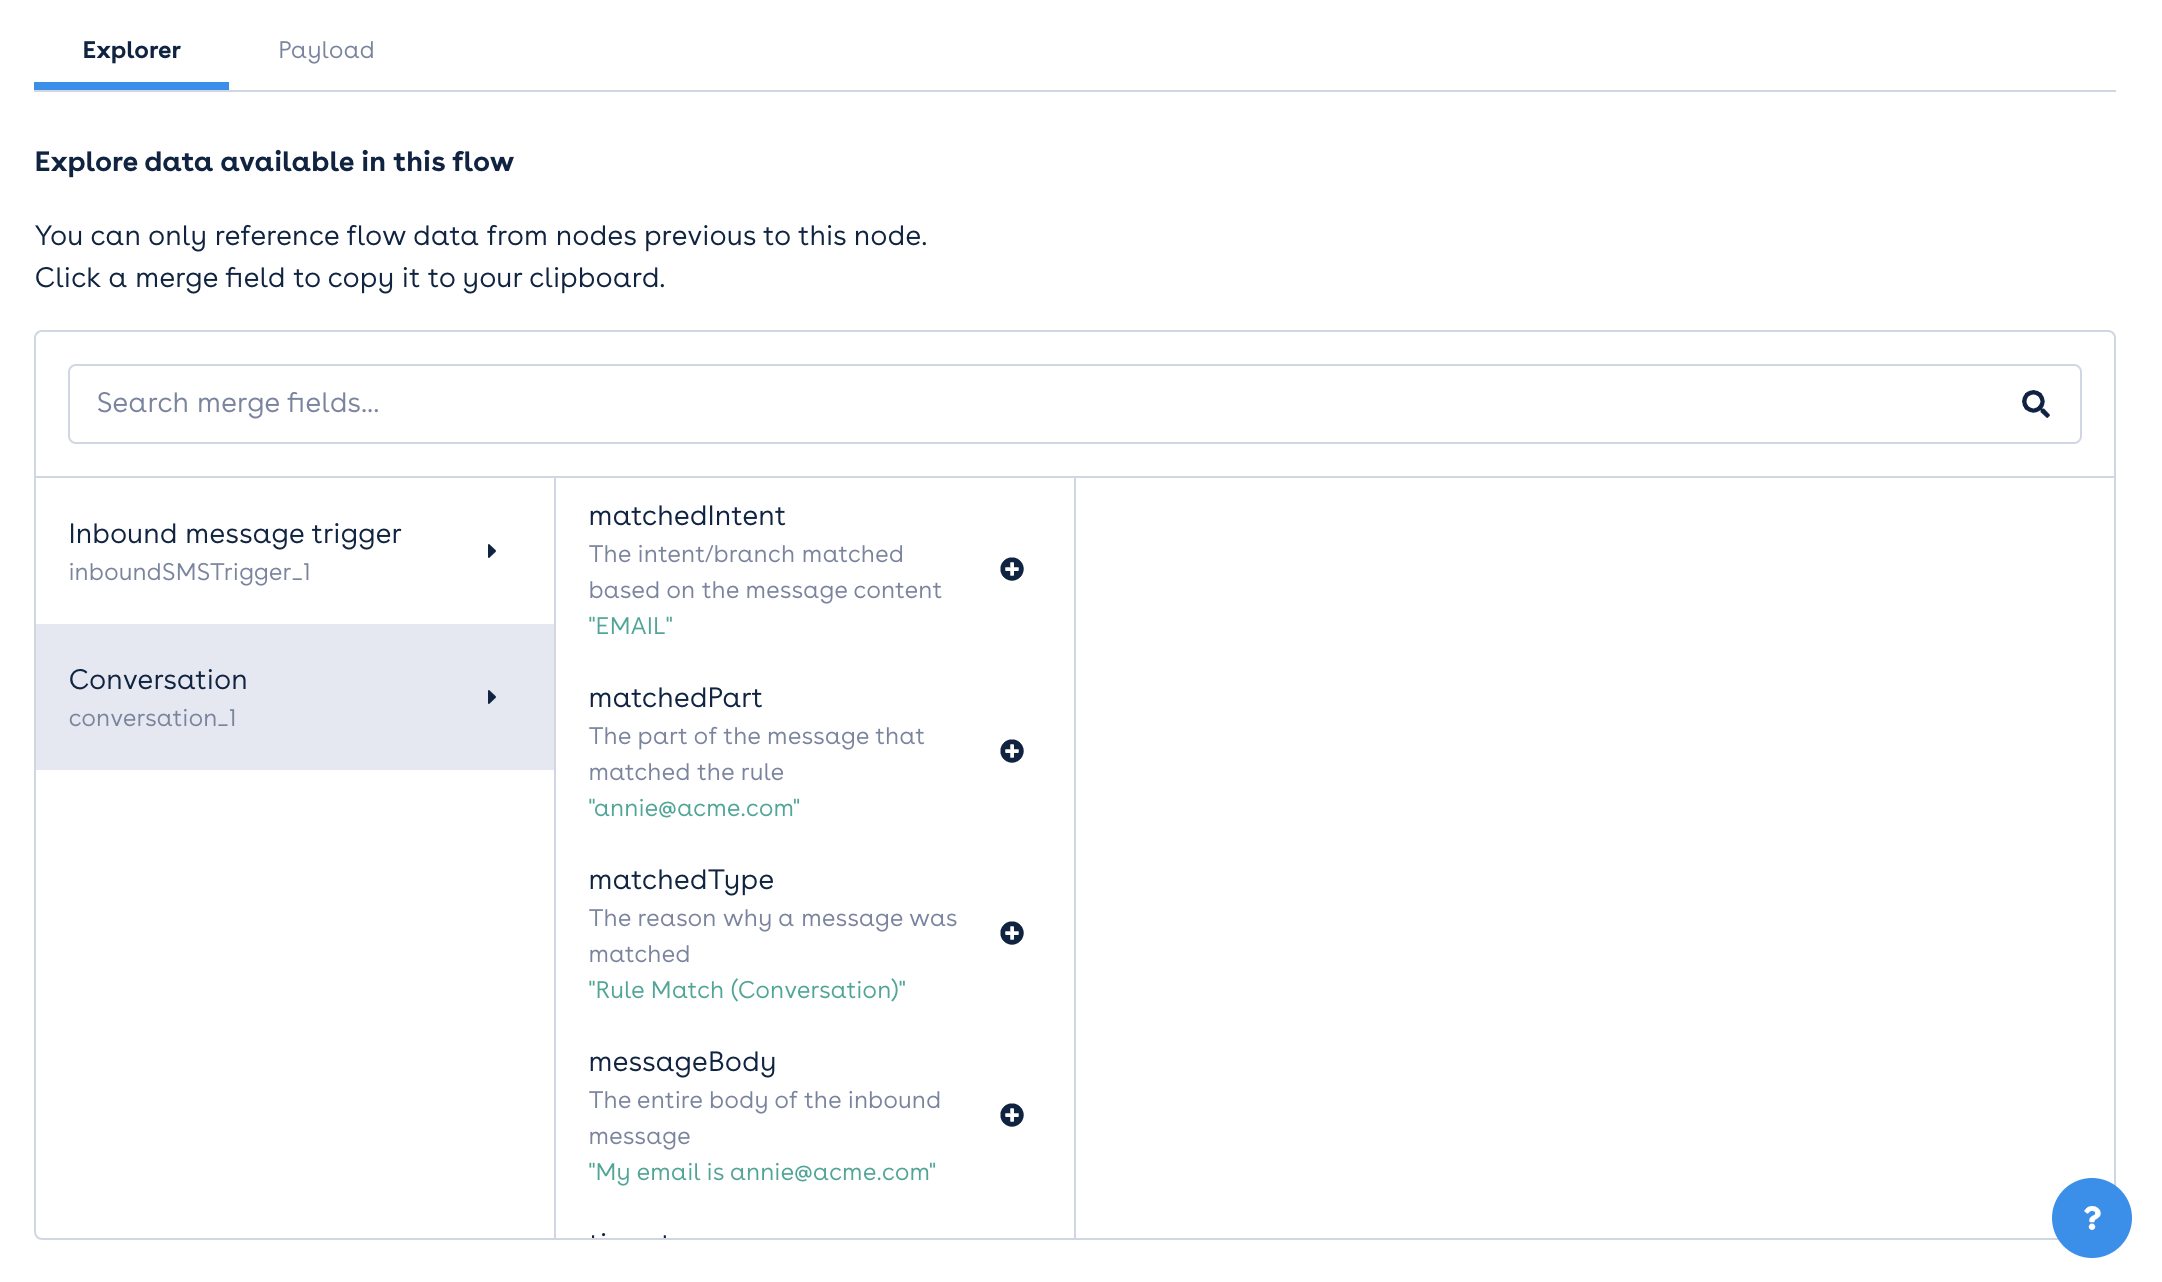The height and width of the screenshot is (1282, 2162).
Task: Click the "annie@acme.com" matched part value
Action: [695, 808]
